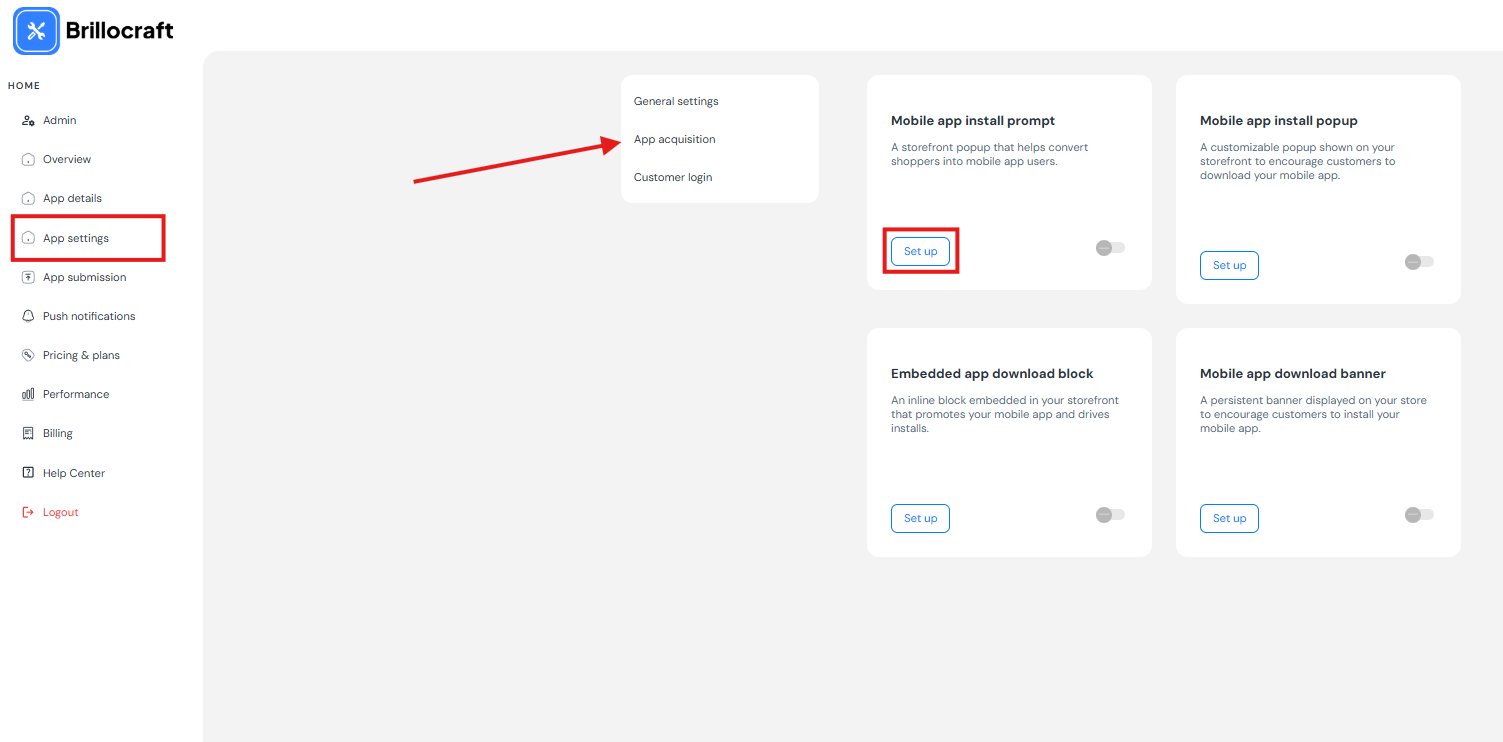Click the Pricing & plans tag icon
The height and width of the screenshot is (742, 1503).
click(28, 356)
